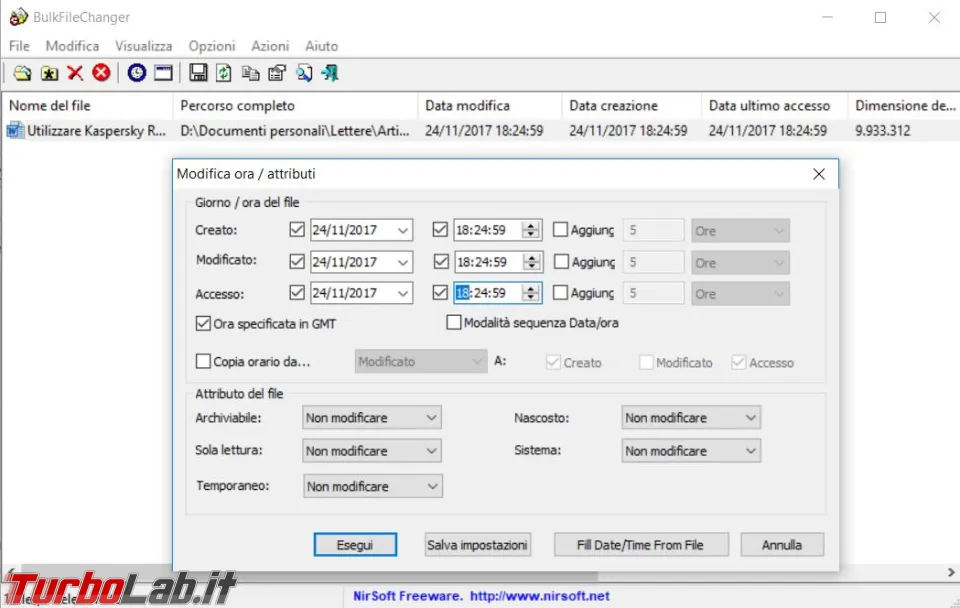The width and height of the screenshot is (960, 608).
Task: Untick the time checkbox in the Modificato row
Action: [441, 262]
